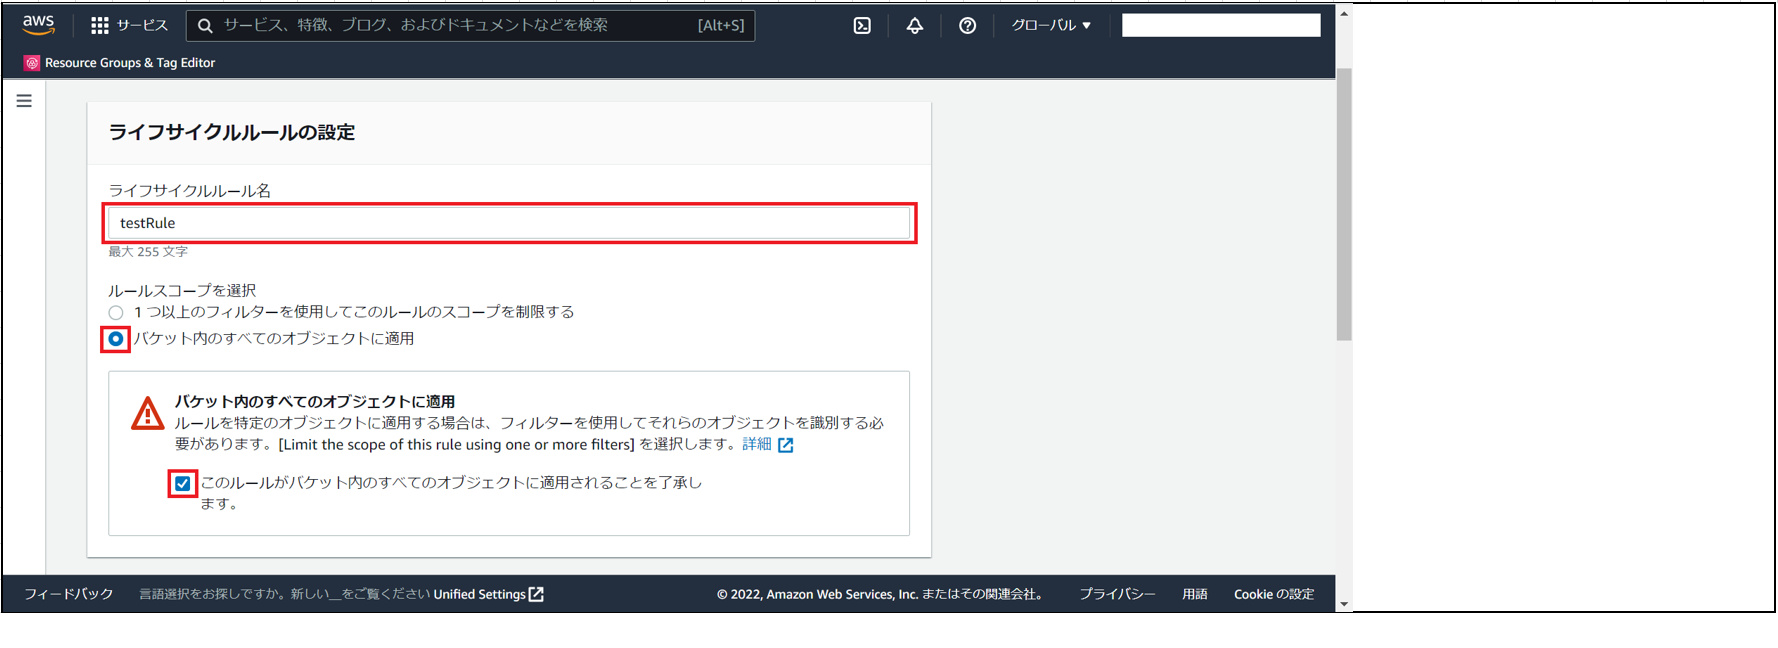Open the サービス menu label
Screen dimensions: 1778x648
click(142, 25)
